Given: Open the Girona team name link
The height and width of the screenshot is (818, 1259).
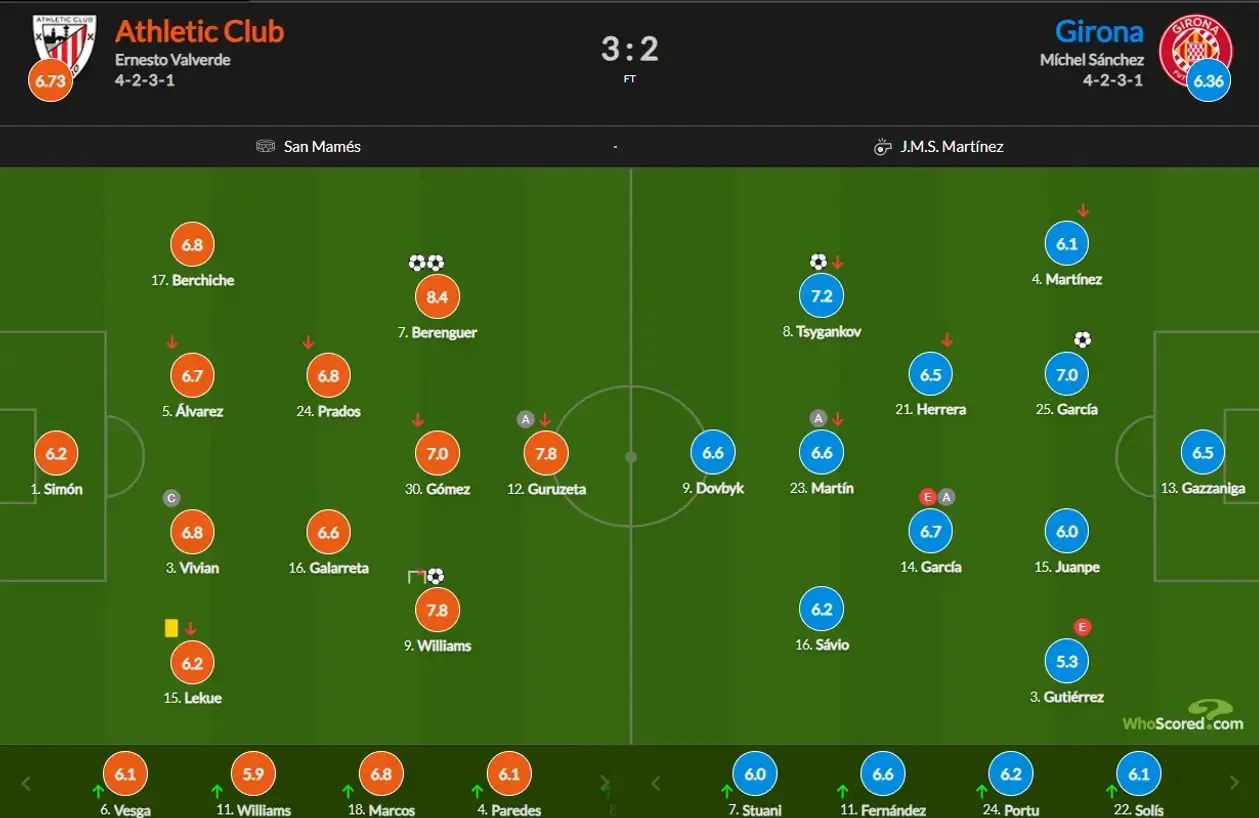Looking at the screenshot, I should (x=1099, y=31).
